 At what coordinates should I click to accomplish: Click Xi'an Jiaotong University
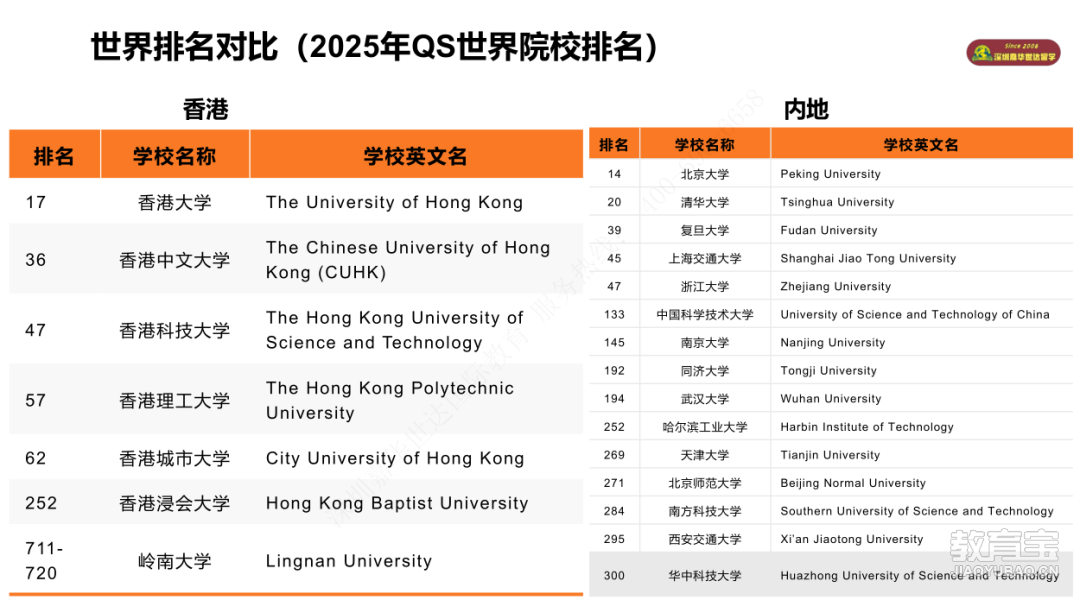(852, 539)
